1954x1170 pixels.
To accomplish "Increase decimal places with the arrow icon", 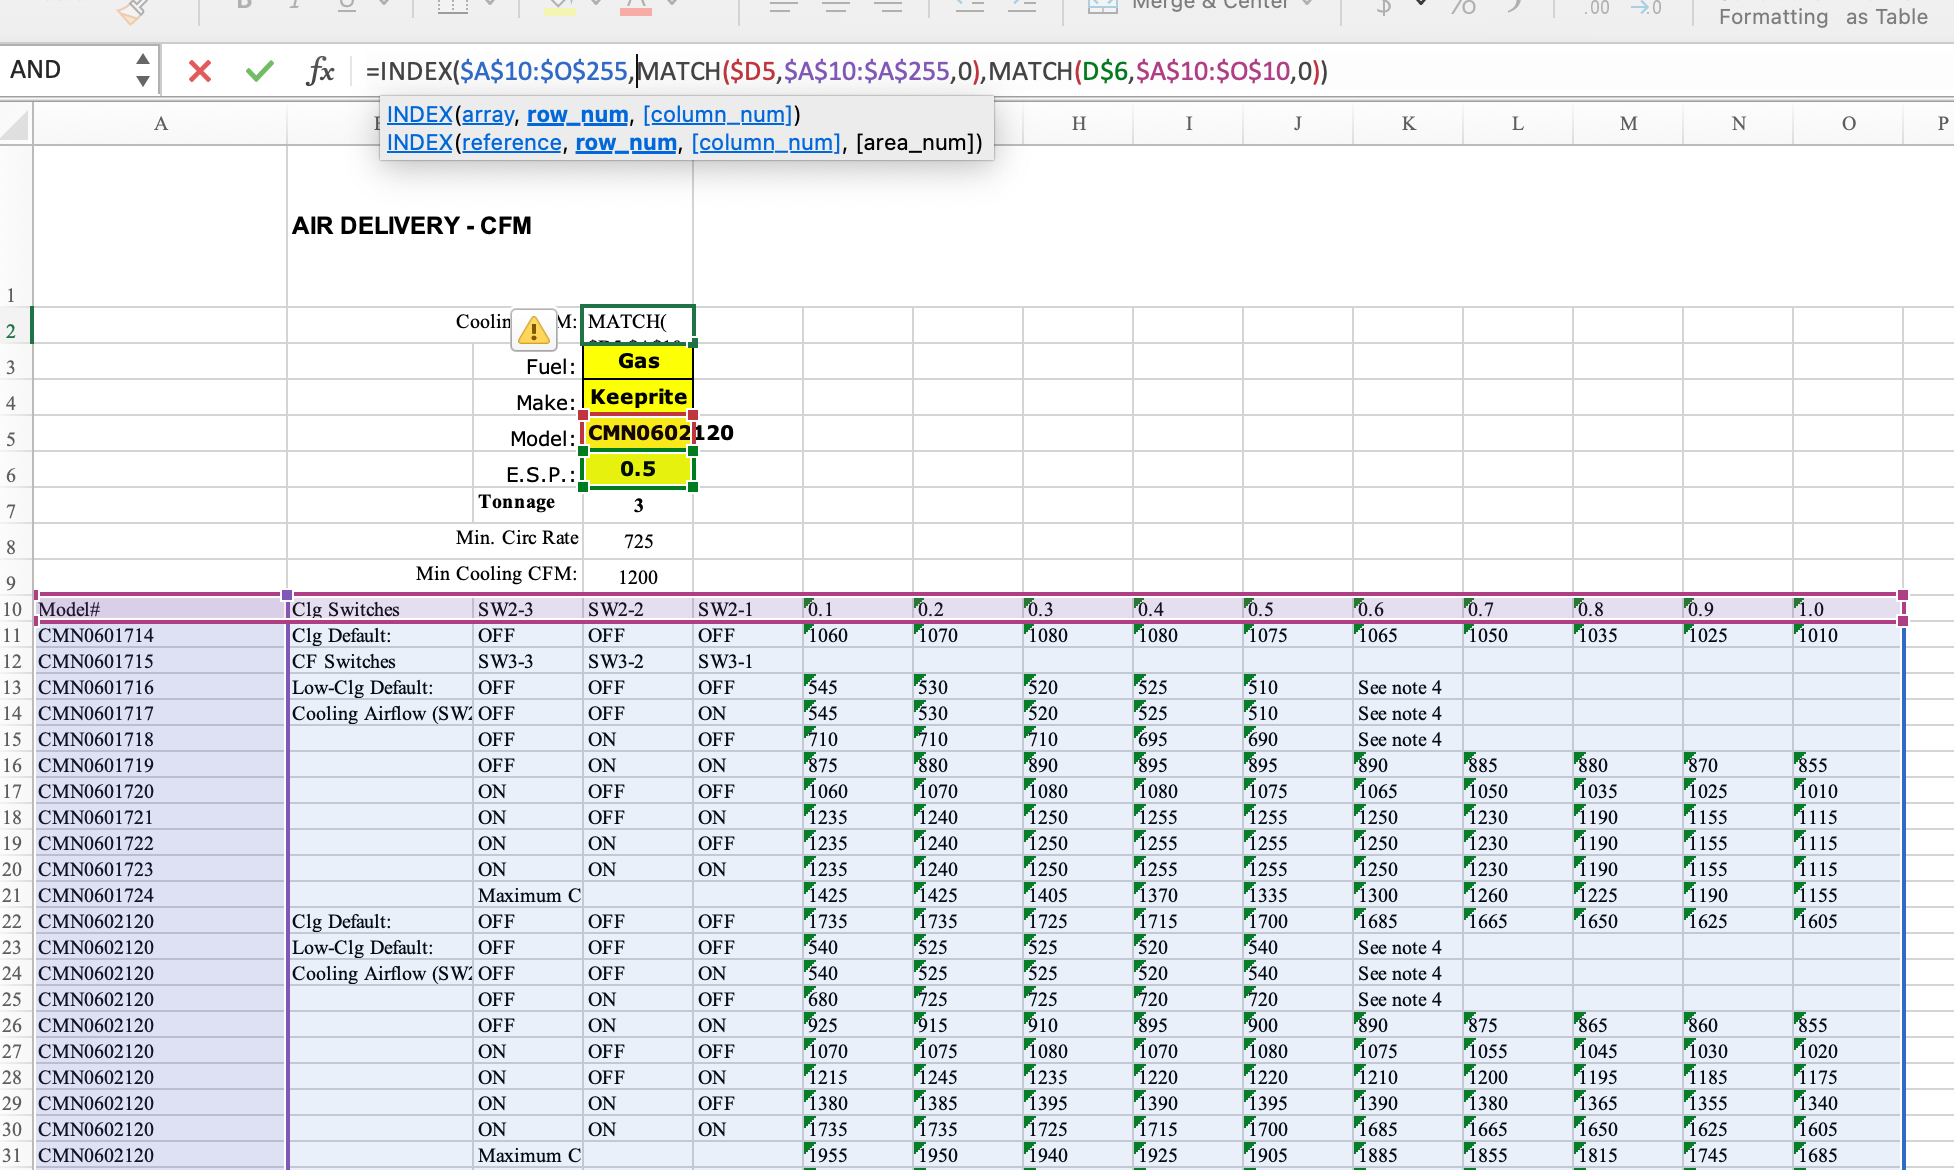I will [x=1645, y=8].
